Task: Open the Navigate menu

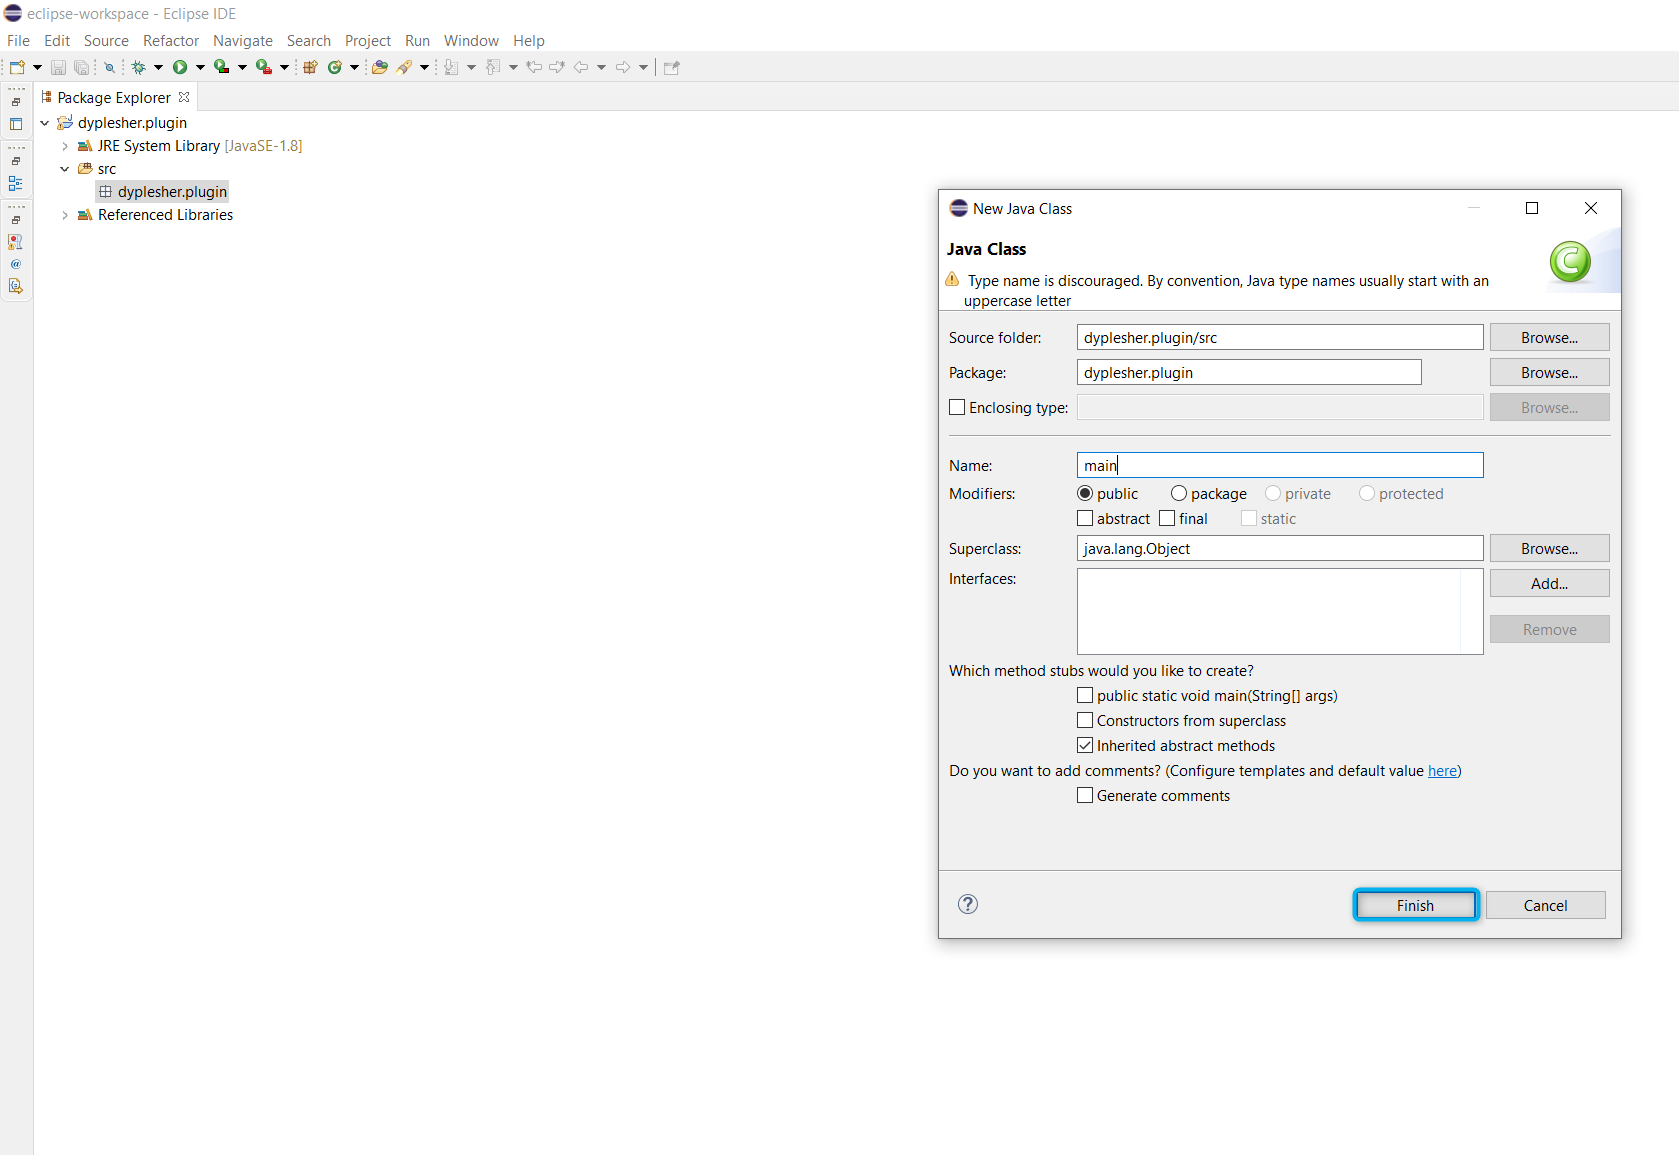Action: coord(243,41)
